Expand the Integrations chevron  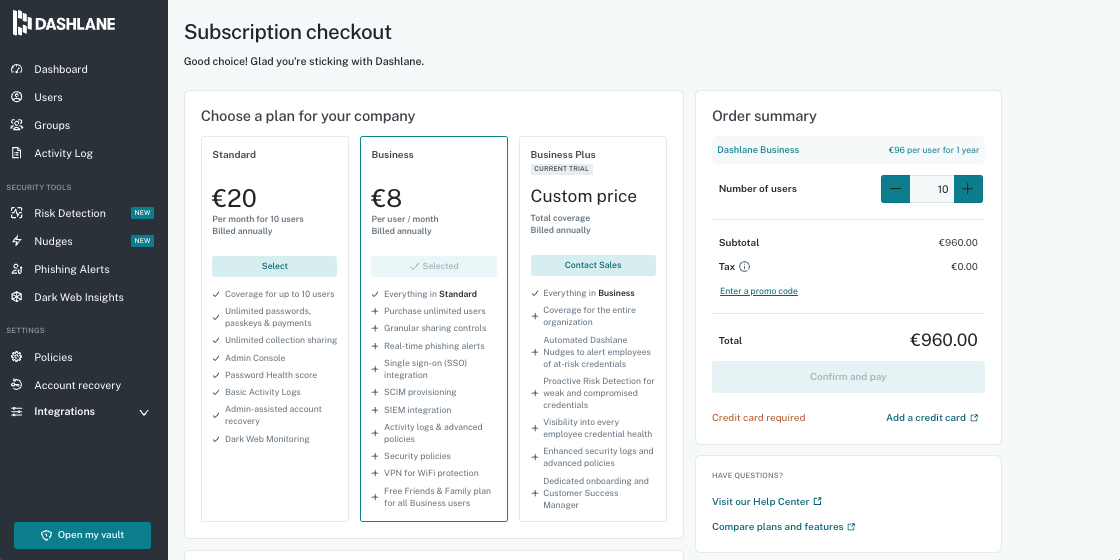click(143, 412)
